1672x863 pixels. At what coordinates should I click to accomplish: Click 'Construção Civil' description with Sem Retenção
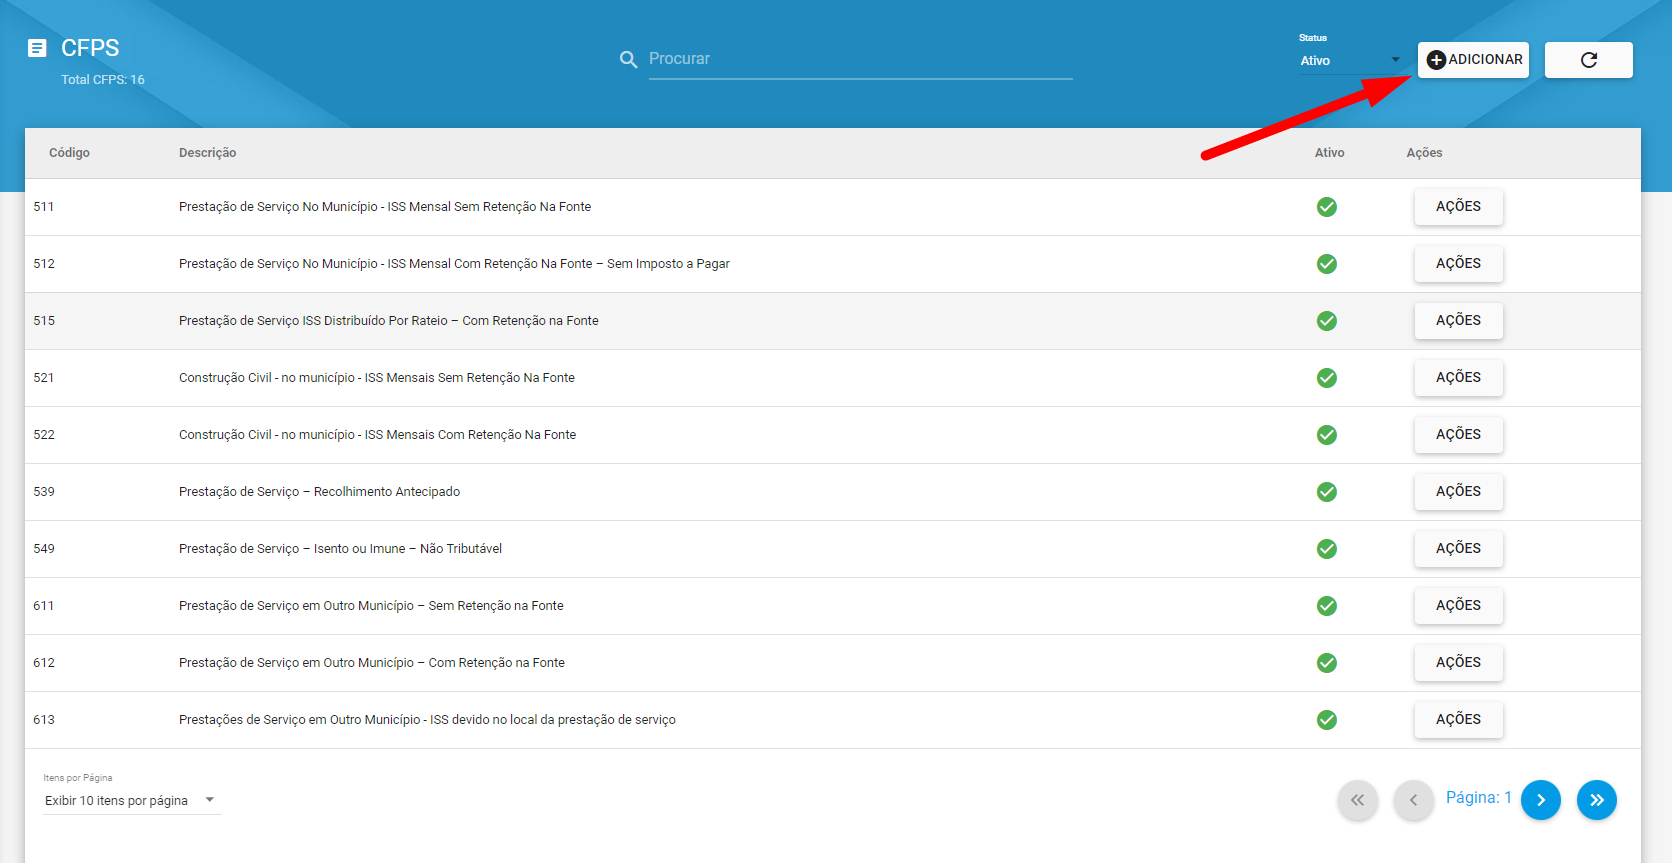coord(377,378)
